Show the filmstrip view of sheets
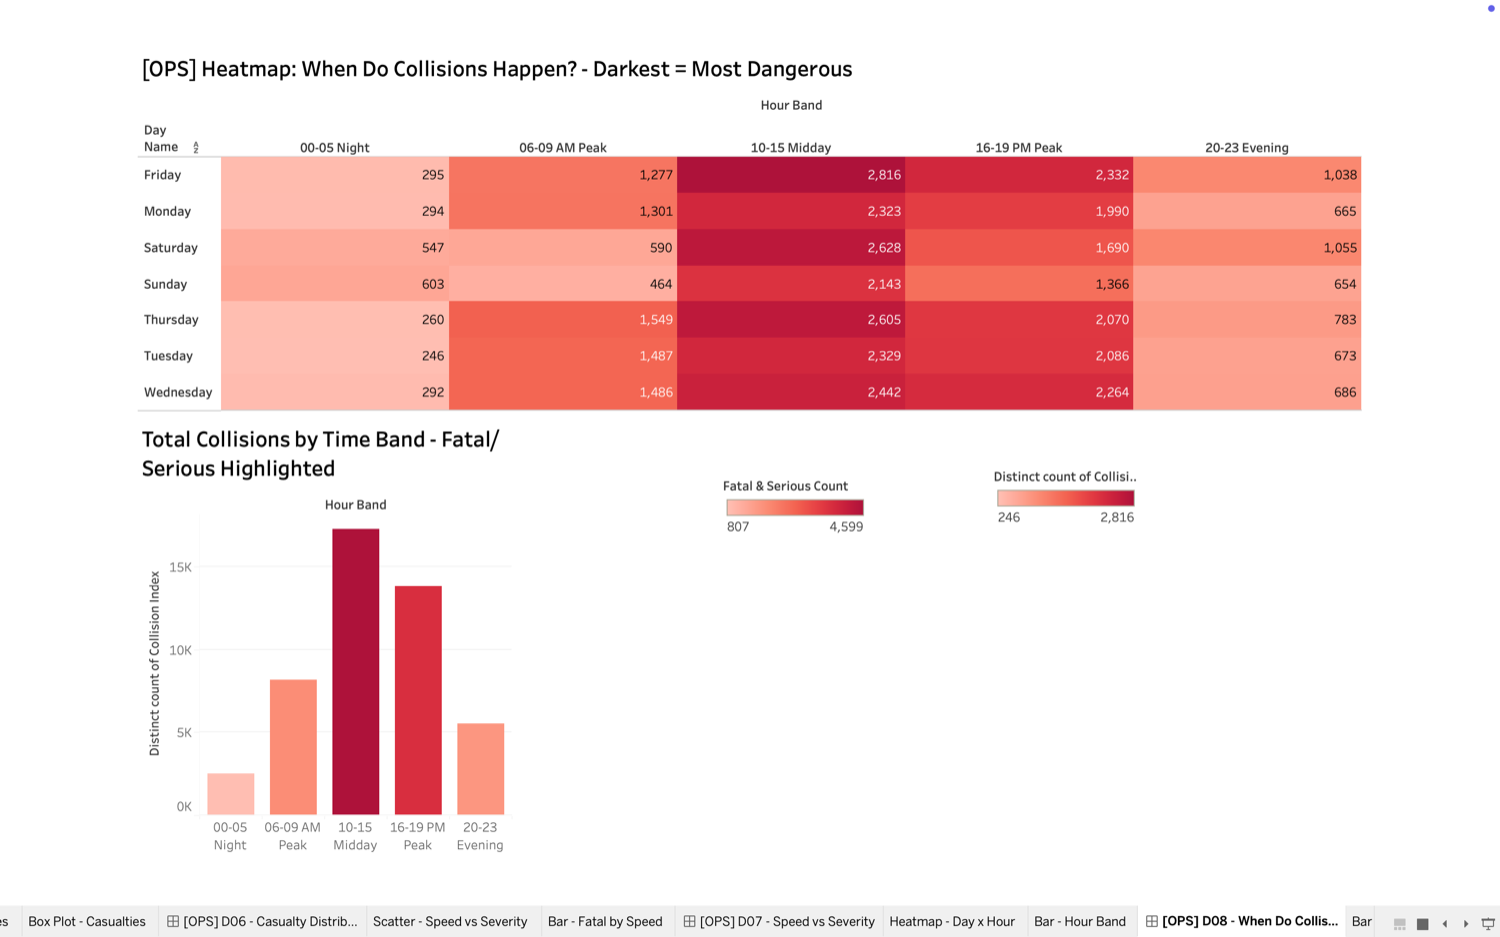This screenshot has height=937, width=1500. tap(1400, 923)
